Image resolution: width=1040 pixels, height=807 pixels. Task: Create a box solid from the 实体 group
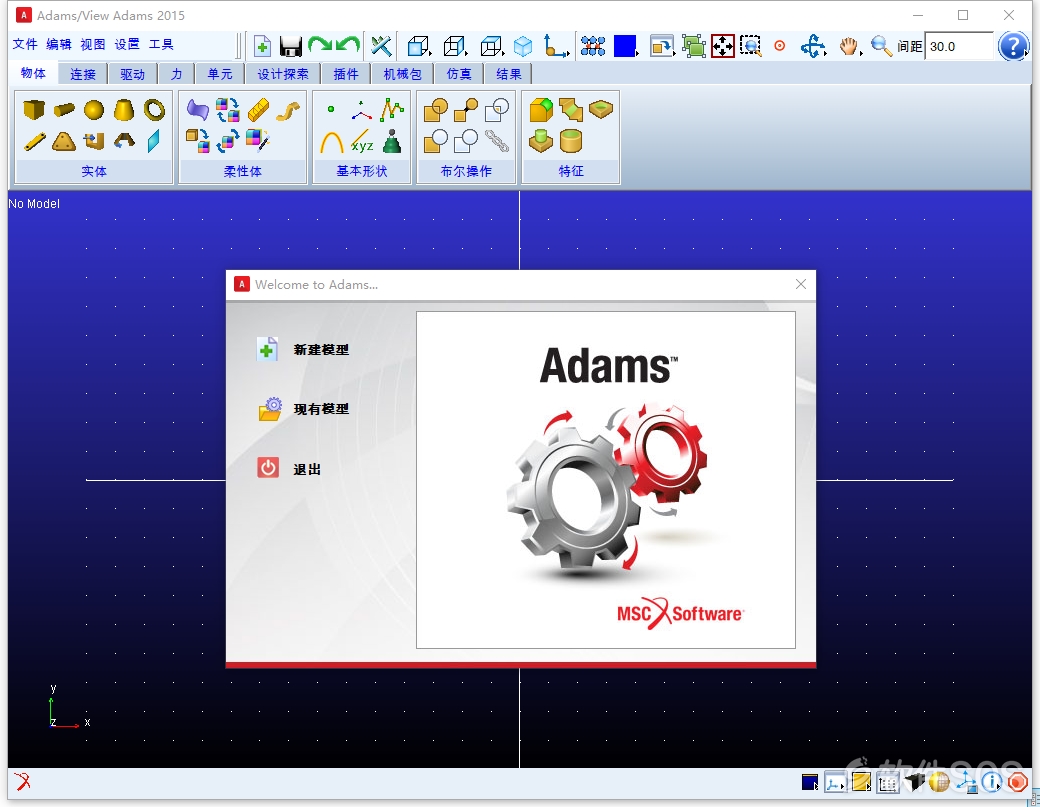coord(34,109)
